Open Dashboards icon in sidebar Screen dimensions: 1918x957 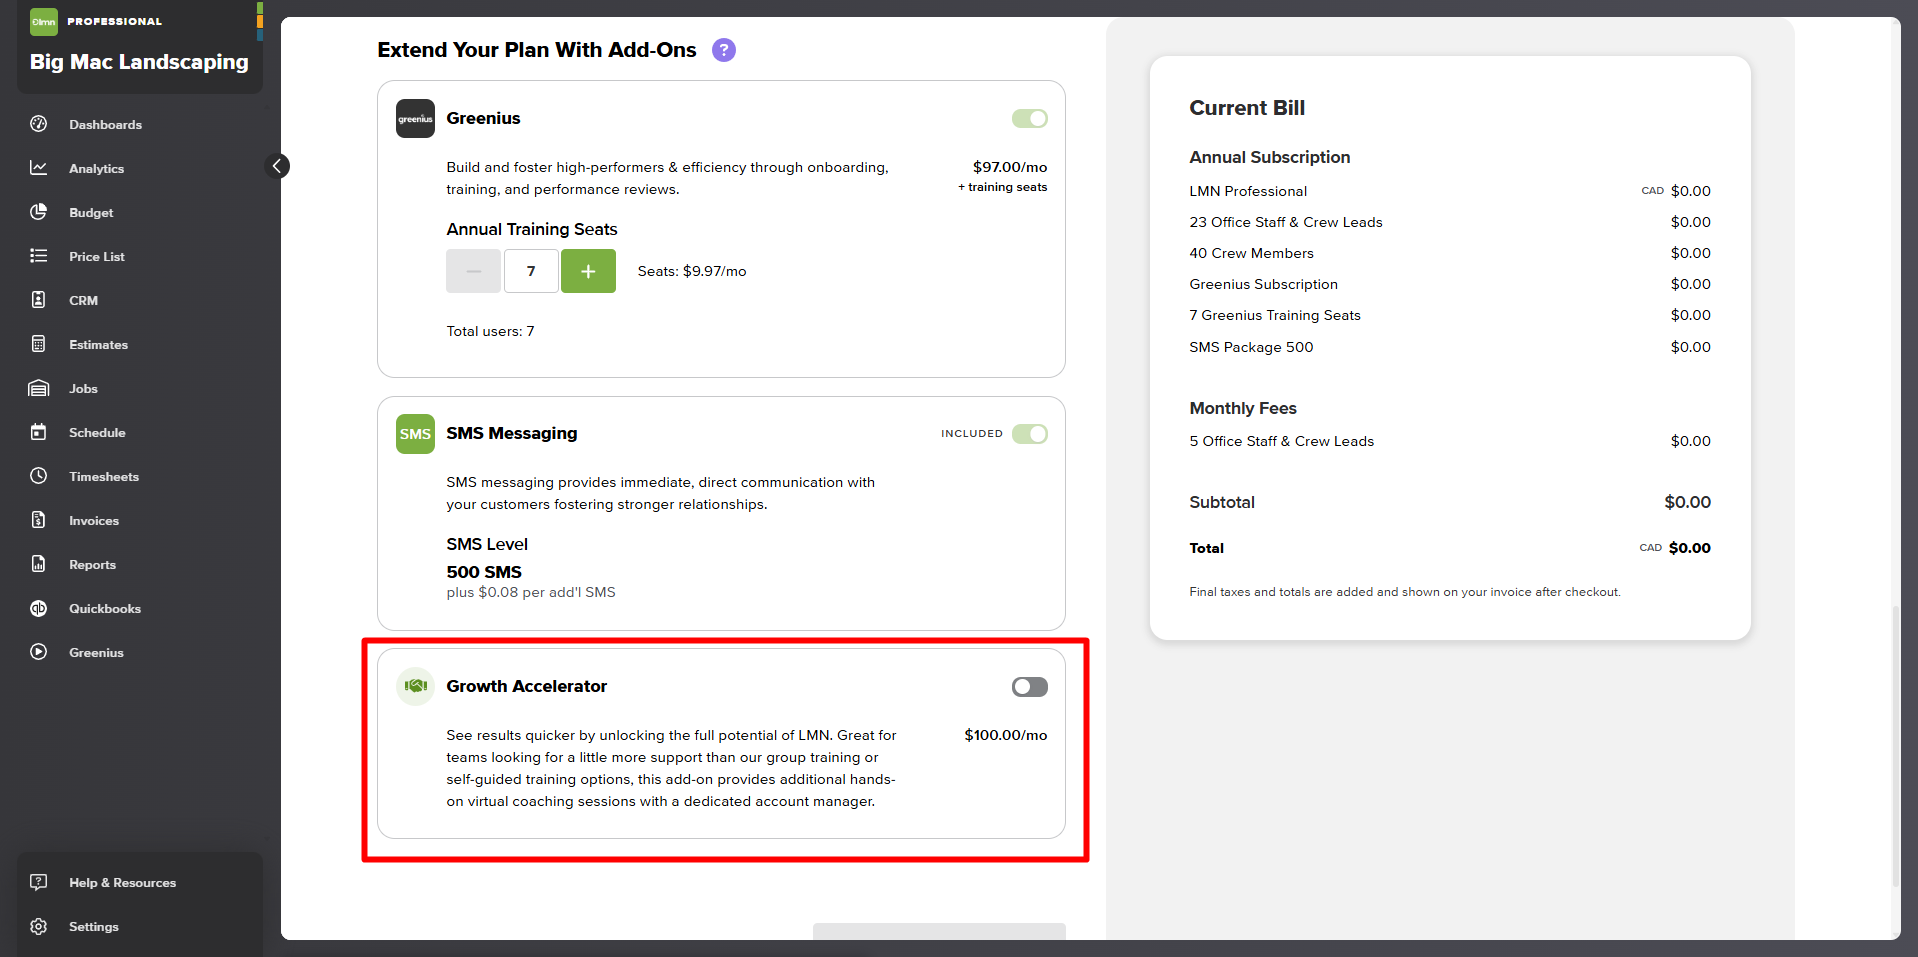tap(39, 124)
